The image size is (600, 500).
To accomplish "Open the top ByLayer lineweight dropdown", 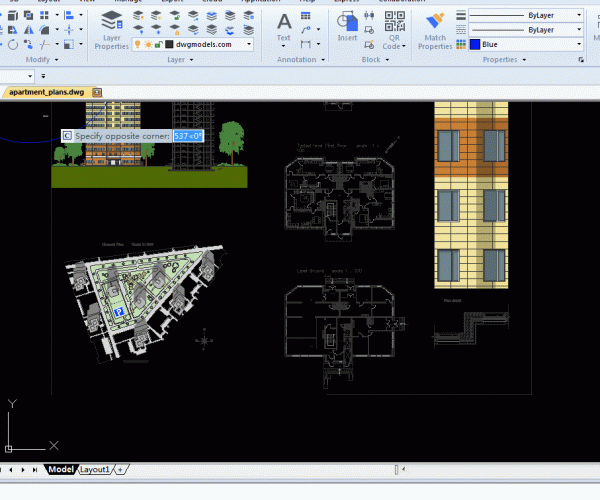I will tap(579, 15).
